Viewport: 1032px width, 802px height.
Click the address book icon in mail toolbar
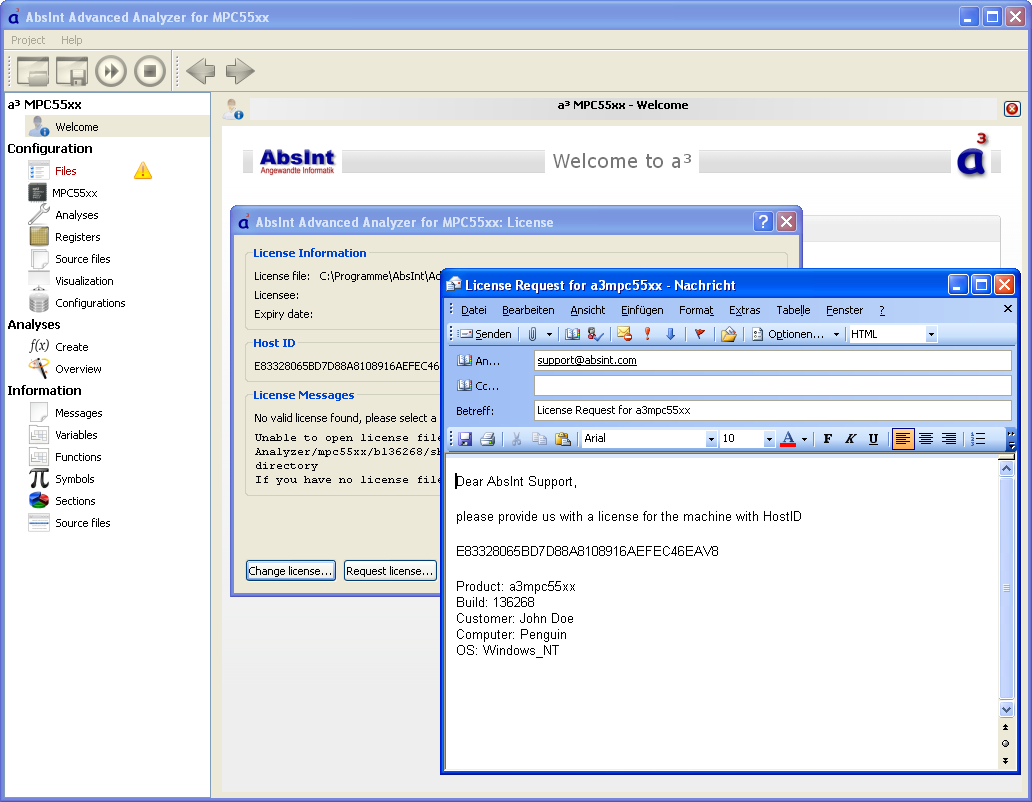(573, 334)
